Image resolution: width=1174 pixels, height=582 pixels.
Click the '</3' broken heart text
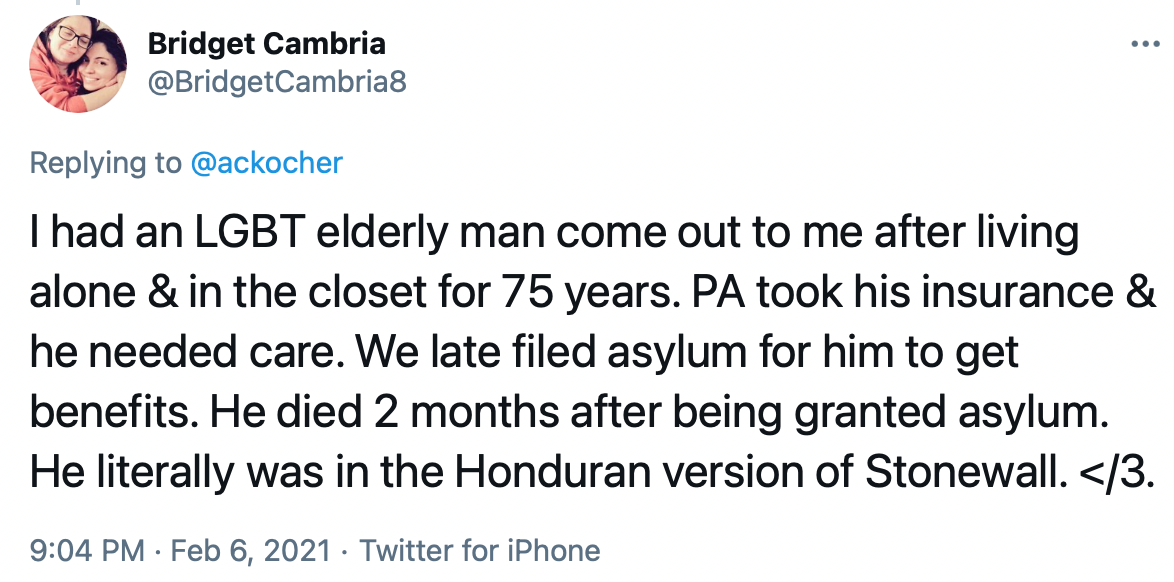pyautogui.click(x=1110, y=471)
